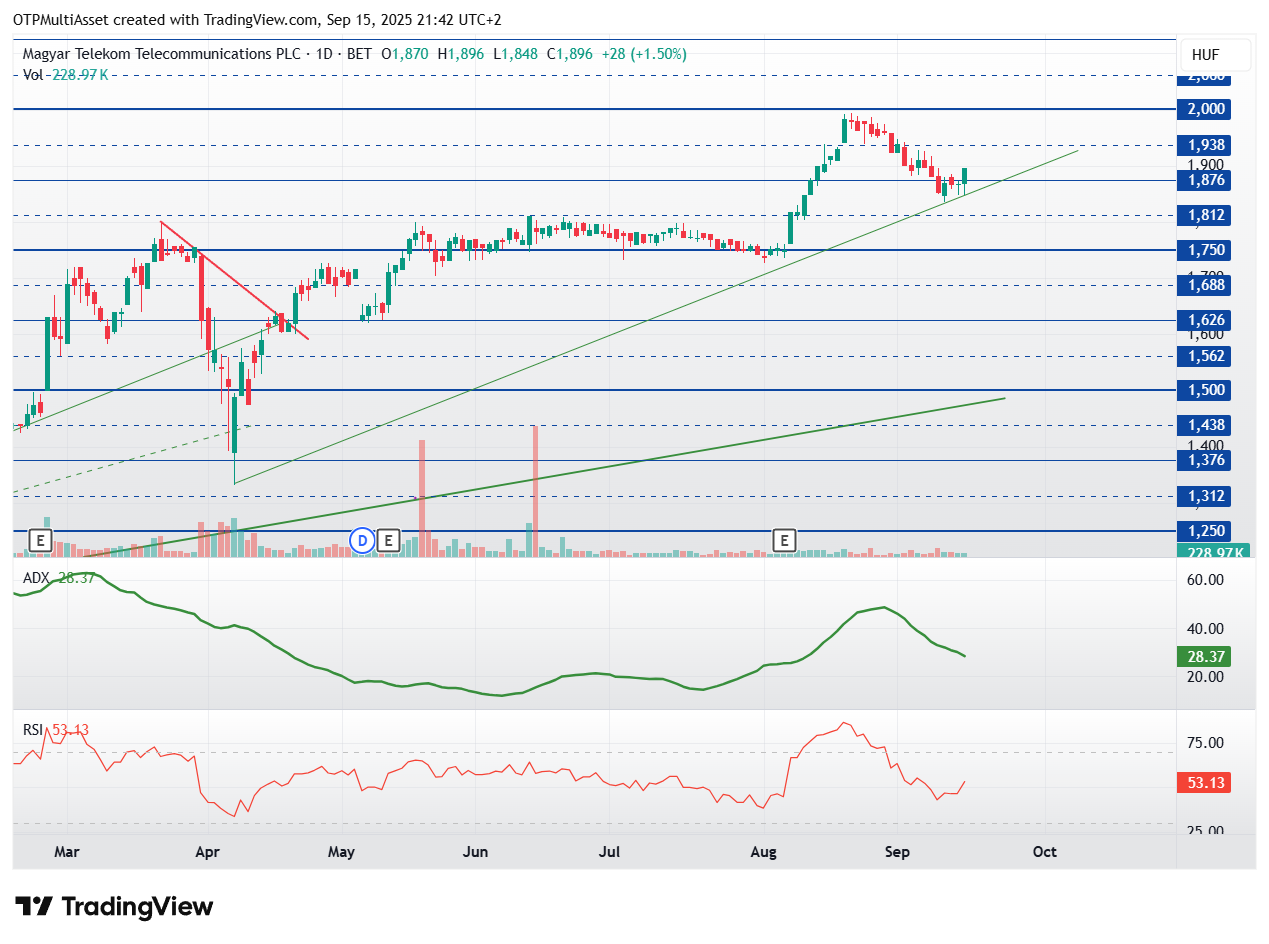Click the TradingView logo at bottom left
The image size is (1269, 944).
pyautogui.click(x=115, y=907)
